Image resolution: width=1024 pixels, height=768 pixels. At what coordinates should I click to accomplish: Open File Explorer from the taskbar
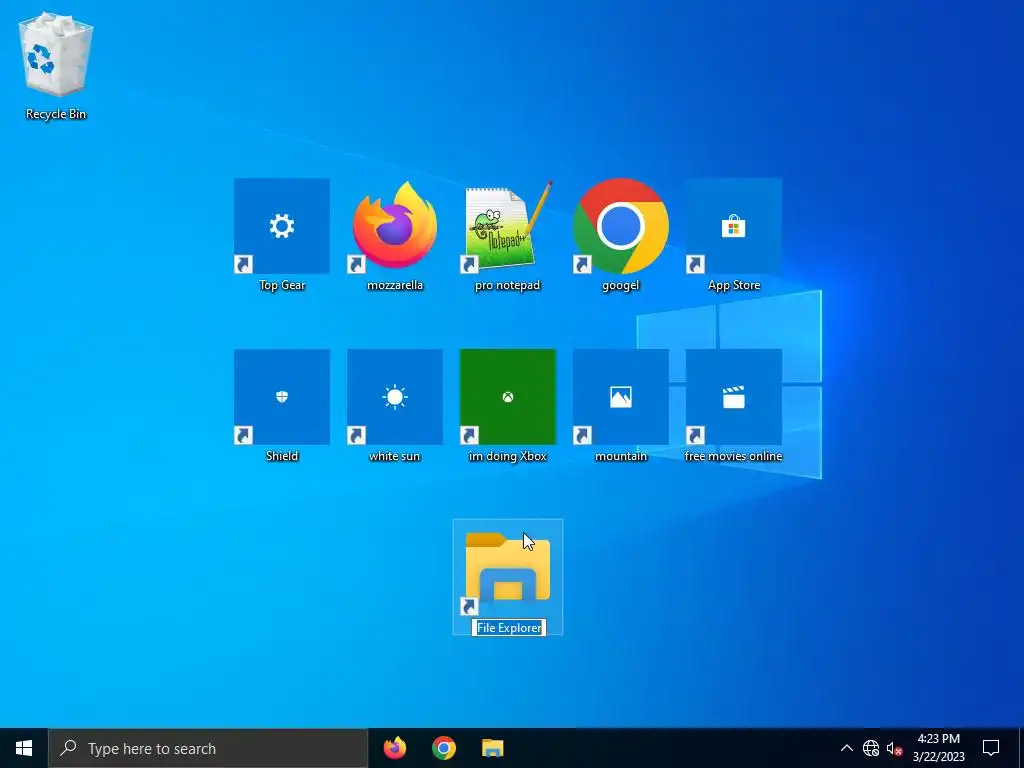click(492, 748)
